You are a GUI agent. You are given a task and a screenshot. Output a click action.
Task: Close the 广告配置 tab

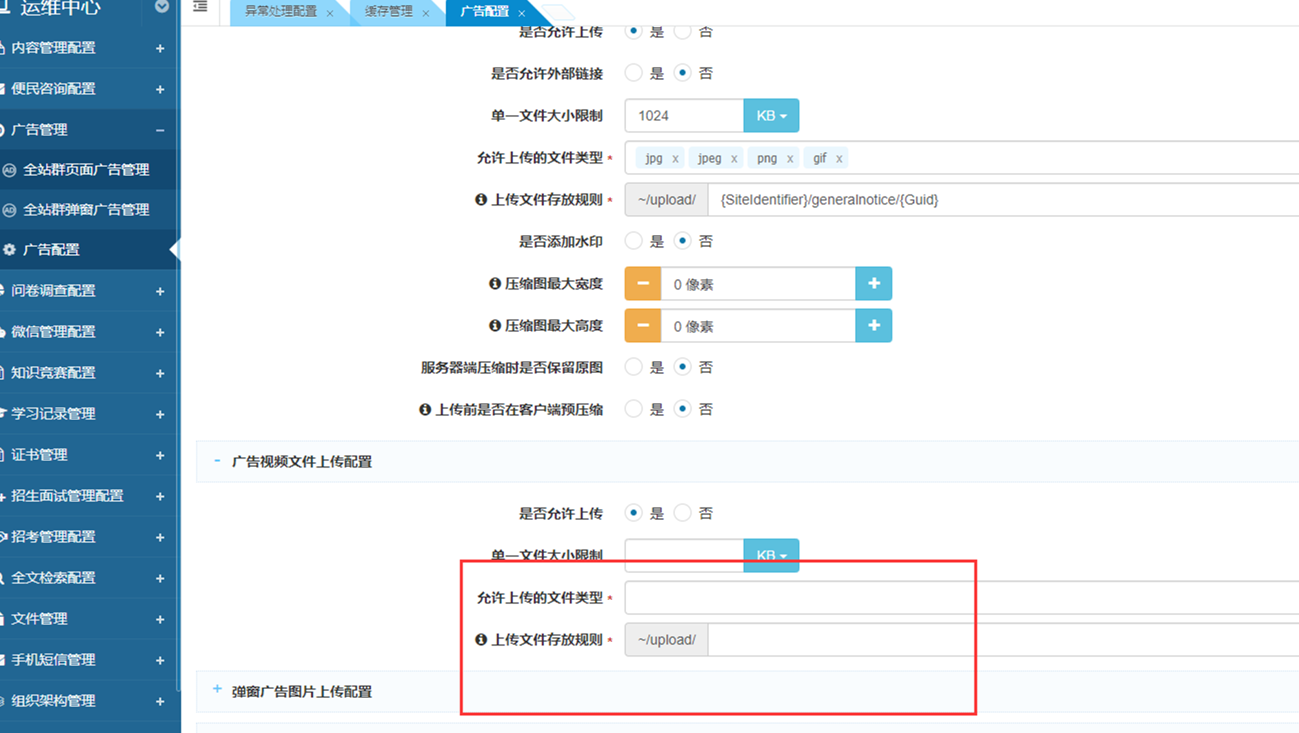point(522,13)
